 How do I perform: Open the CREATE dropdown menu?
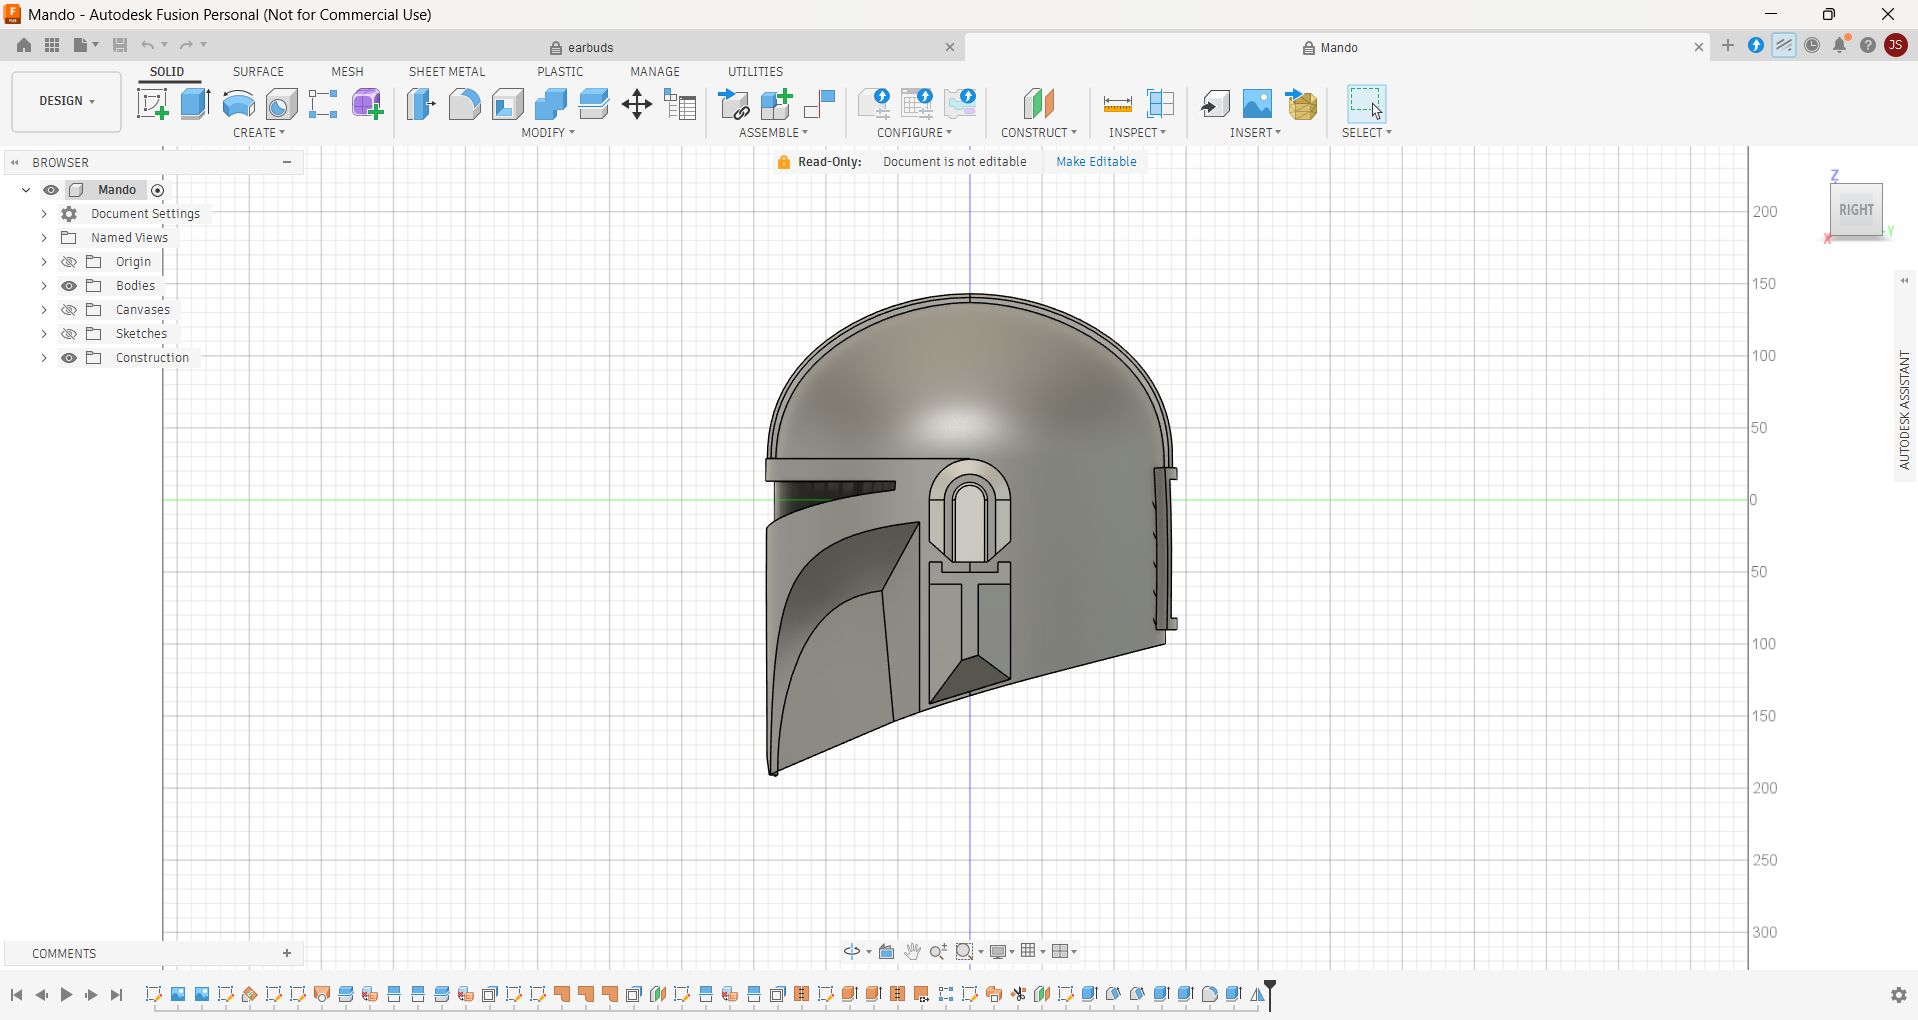point(259,133)
